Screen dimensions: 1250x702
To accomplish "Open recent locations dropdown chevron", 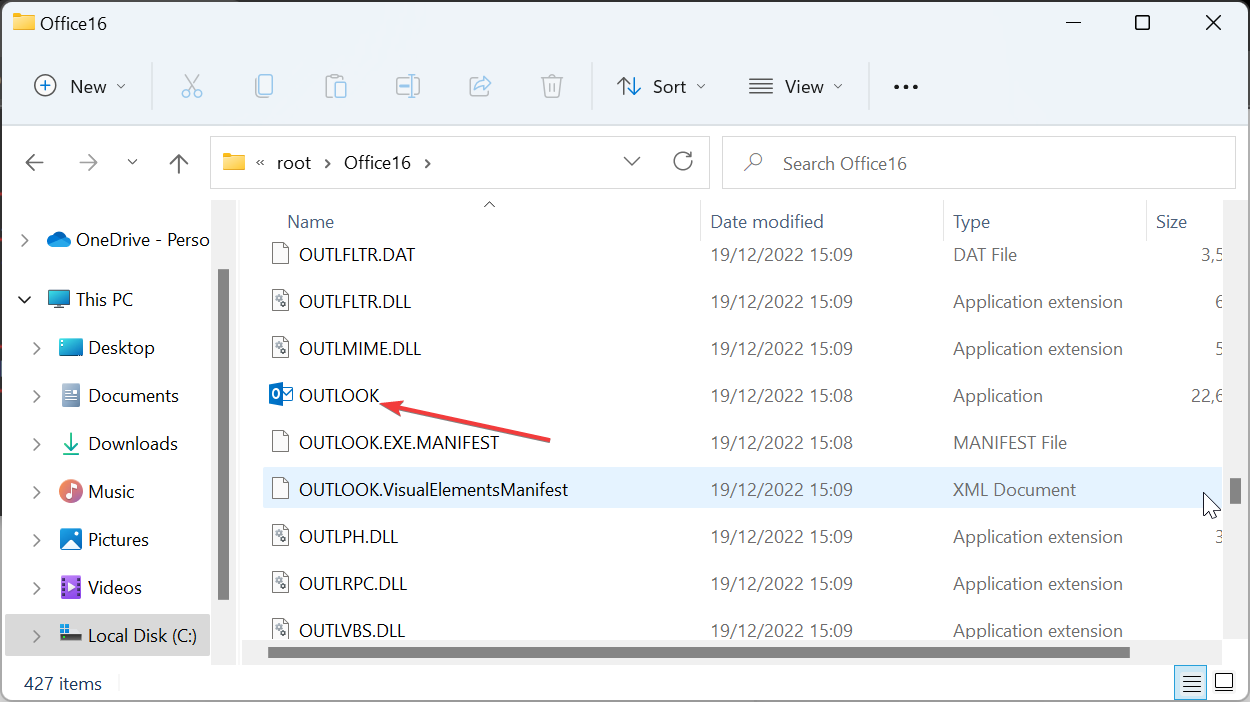I will (x=133, y=163).
